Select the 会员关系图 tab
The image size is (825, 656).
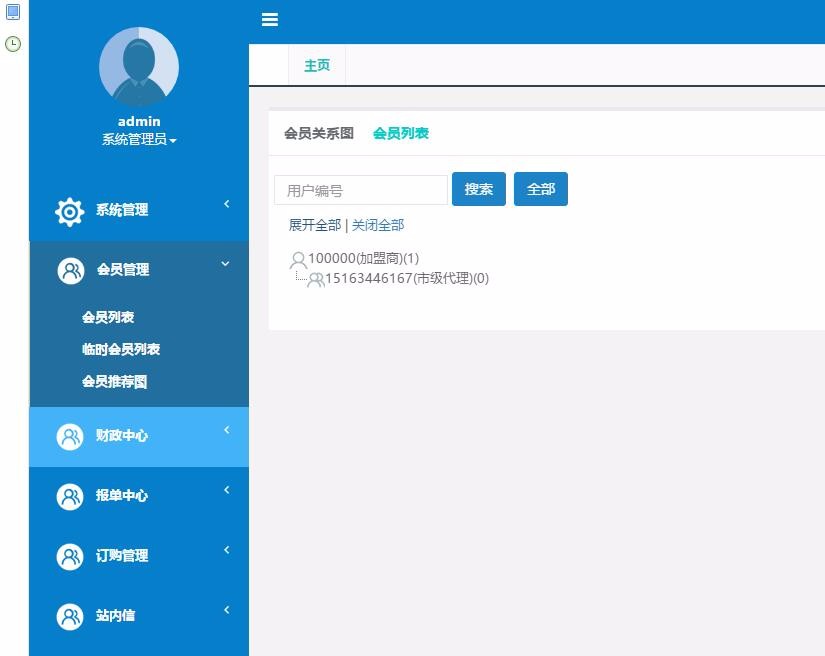point(319,133)
